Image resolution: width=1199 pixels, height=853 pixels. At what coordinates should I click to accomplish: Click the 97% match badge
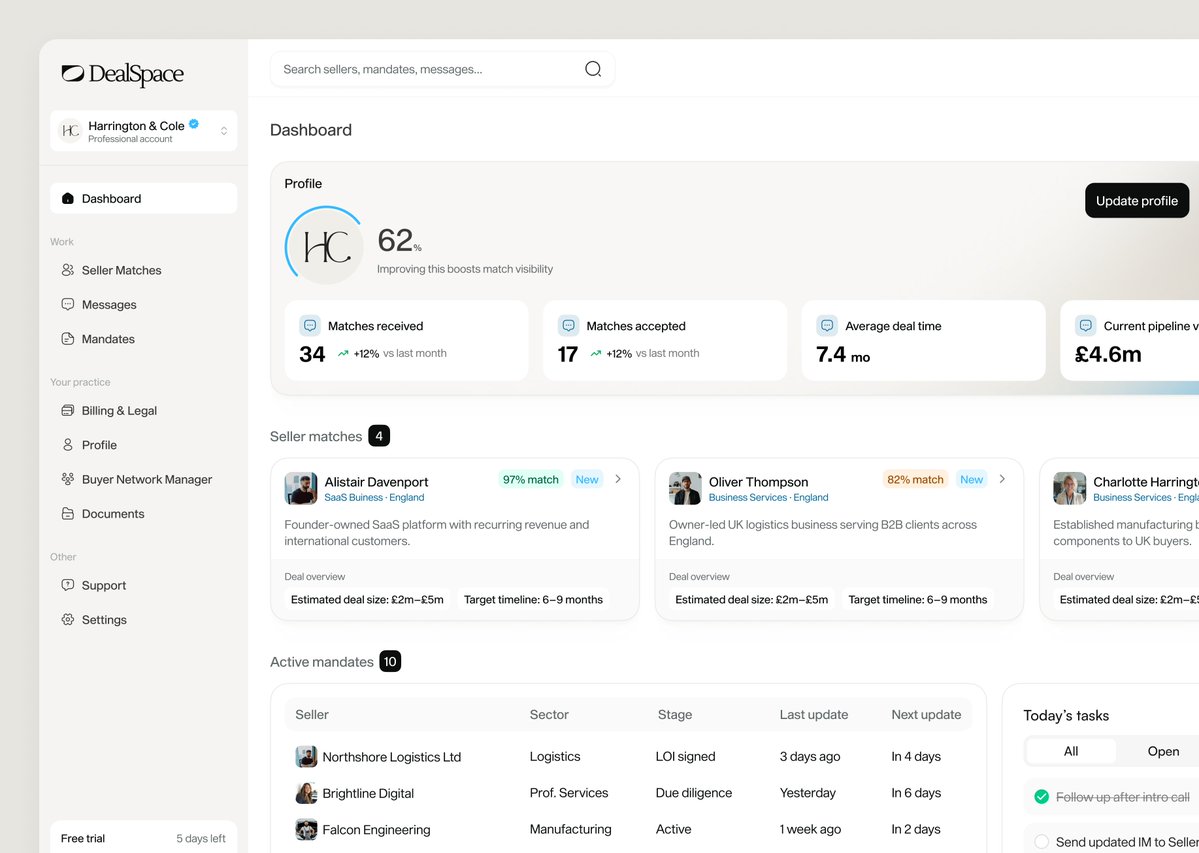point(531,480)
